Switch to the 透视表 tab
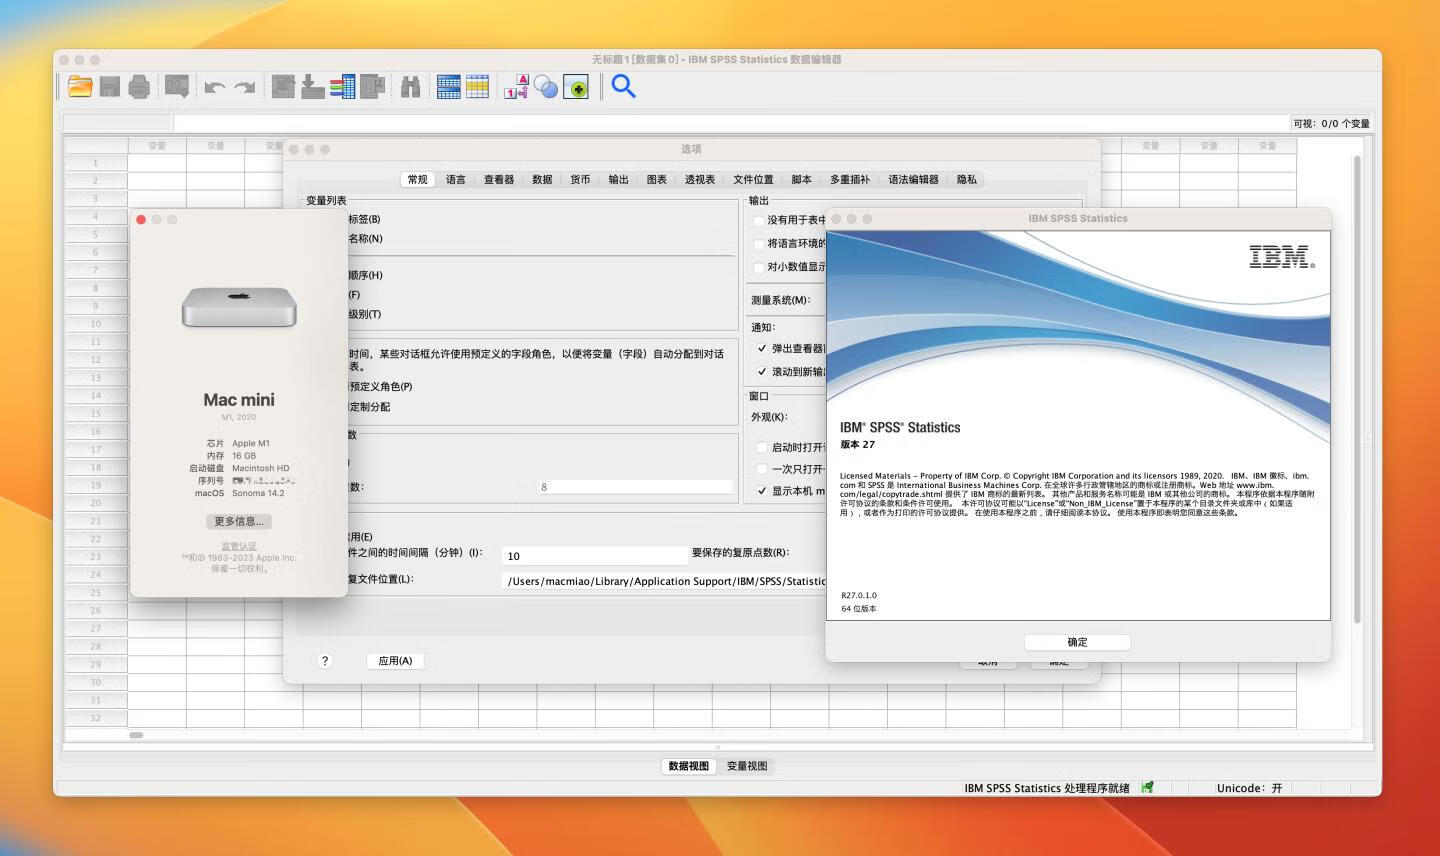 pos(700,179)
